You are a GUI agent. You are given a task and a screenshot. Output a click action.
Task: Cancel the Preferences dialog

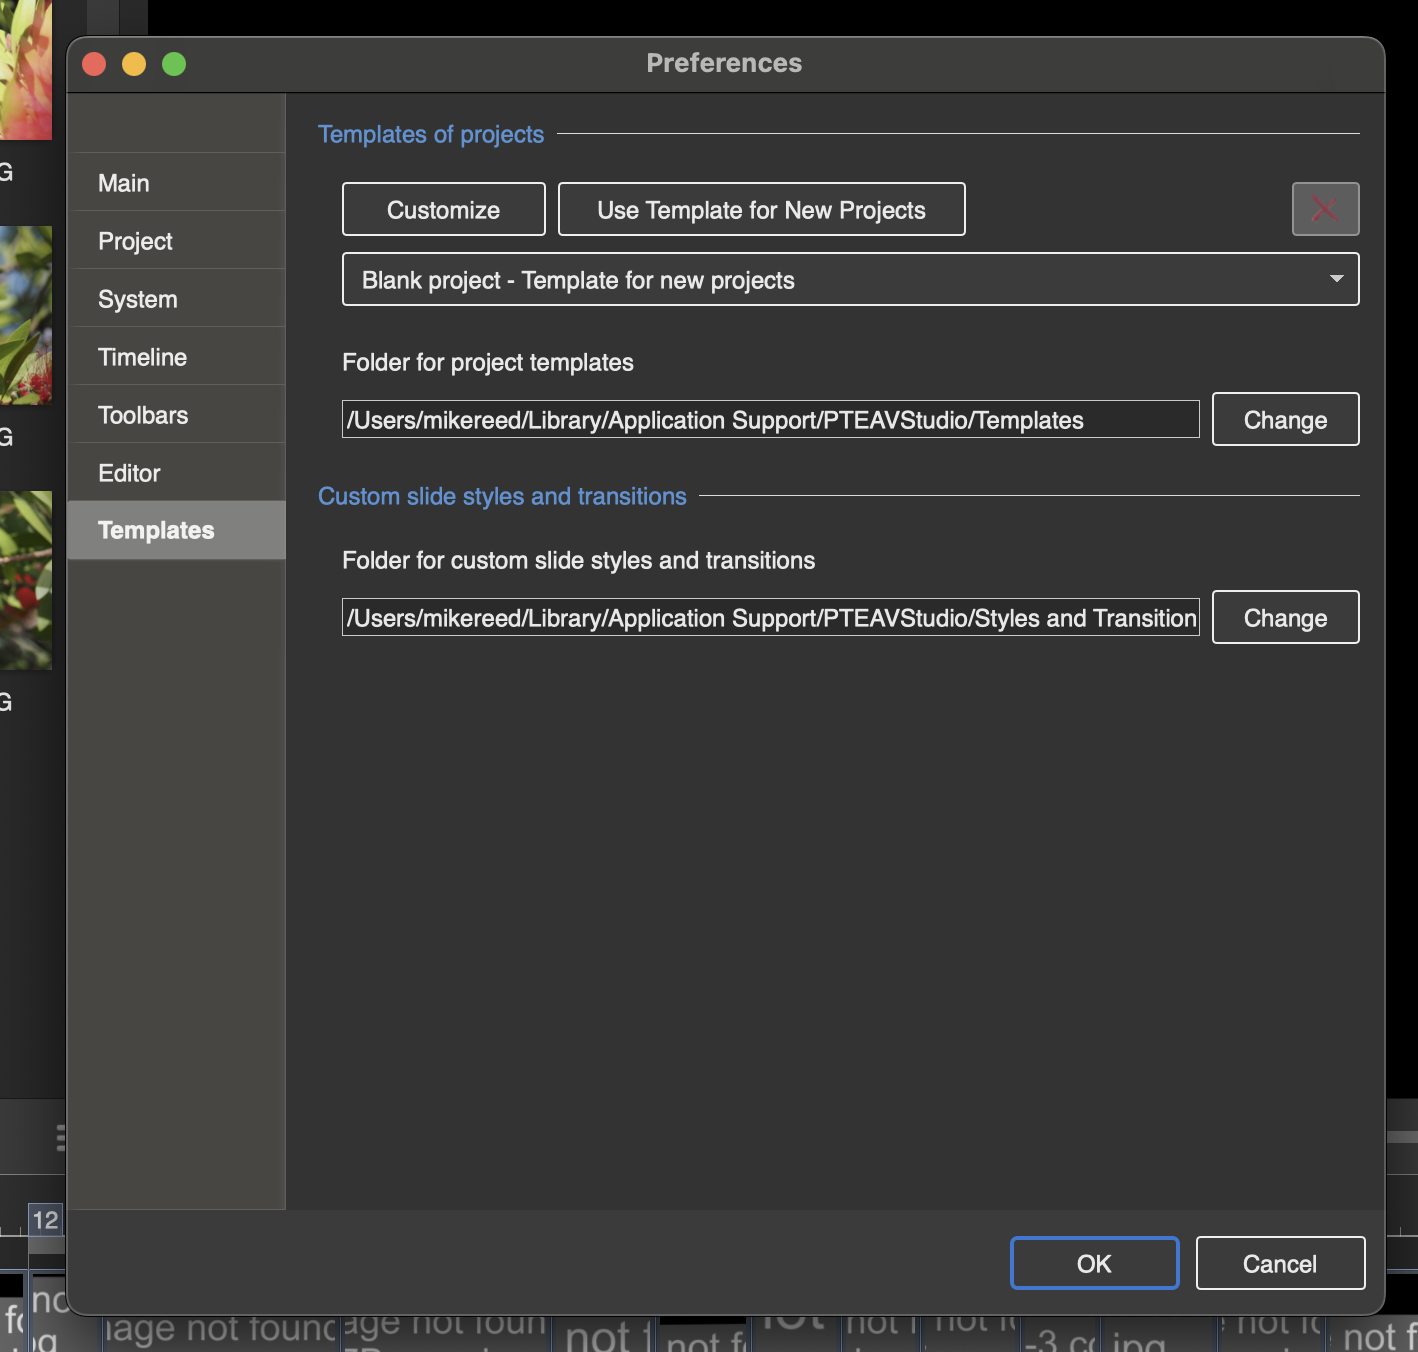(x=1279, y=1264)
